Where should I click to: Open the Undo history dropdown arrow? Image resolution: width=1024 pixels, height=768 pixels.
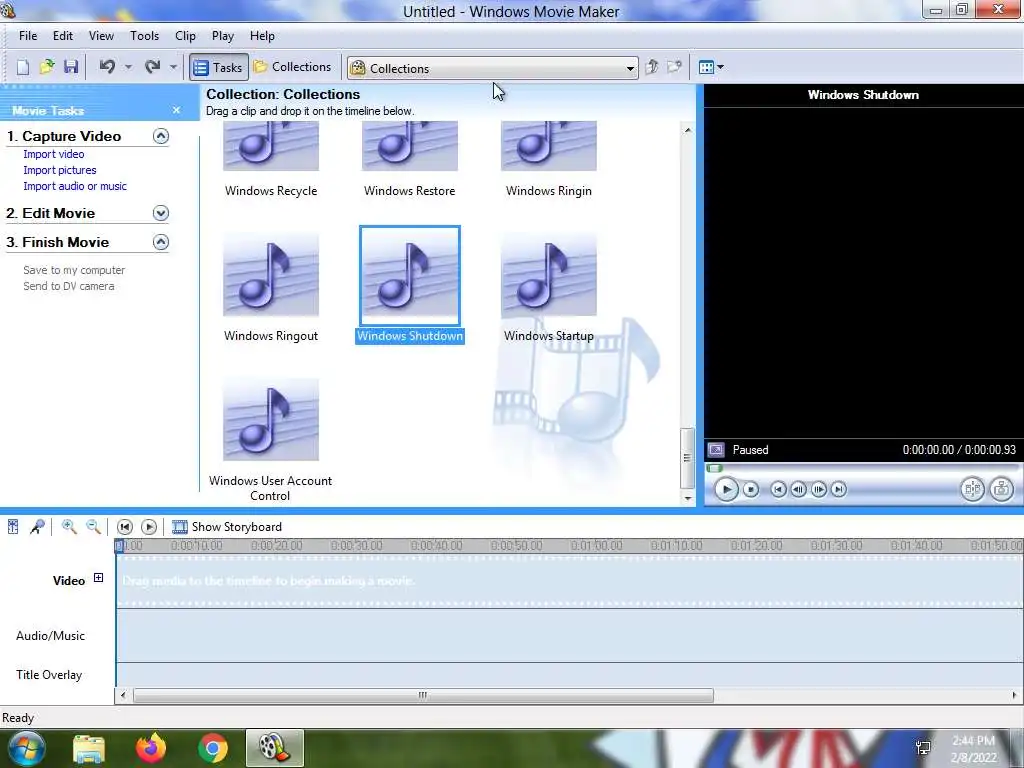click(x=129, y=67)
